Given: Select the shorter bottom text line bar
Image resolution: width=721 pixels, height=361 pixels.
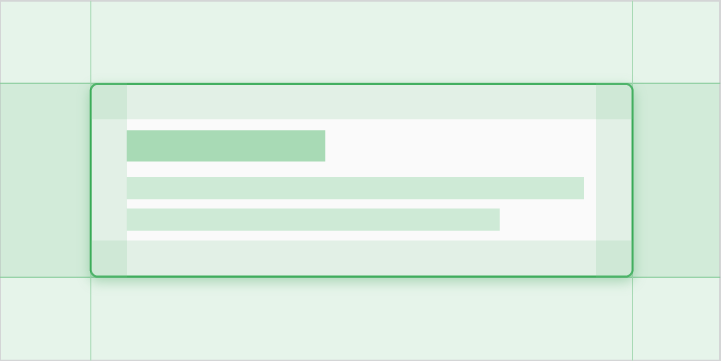Looking at the screenshot, I should tap(313, 219).
